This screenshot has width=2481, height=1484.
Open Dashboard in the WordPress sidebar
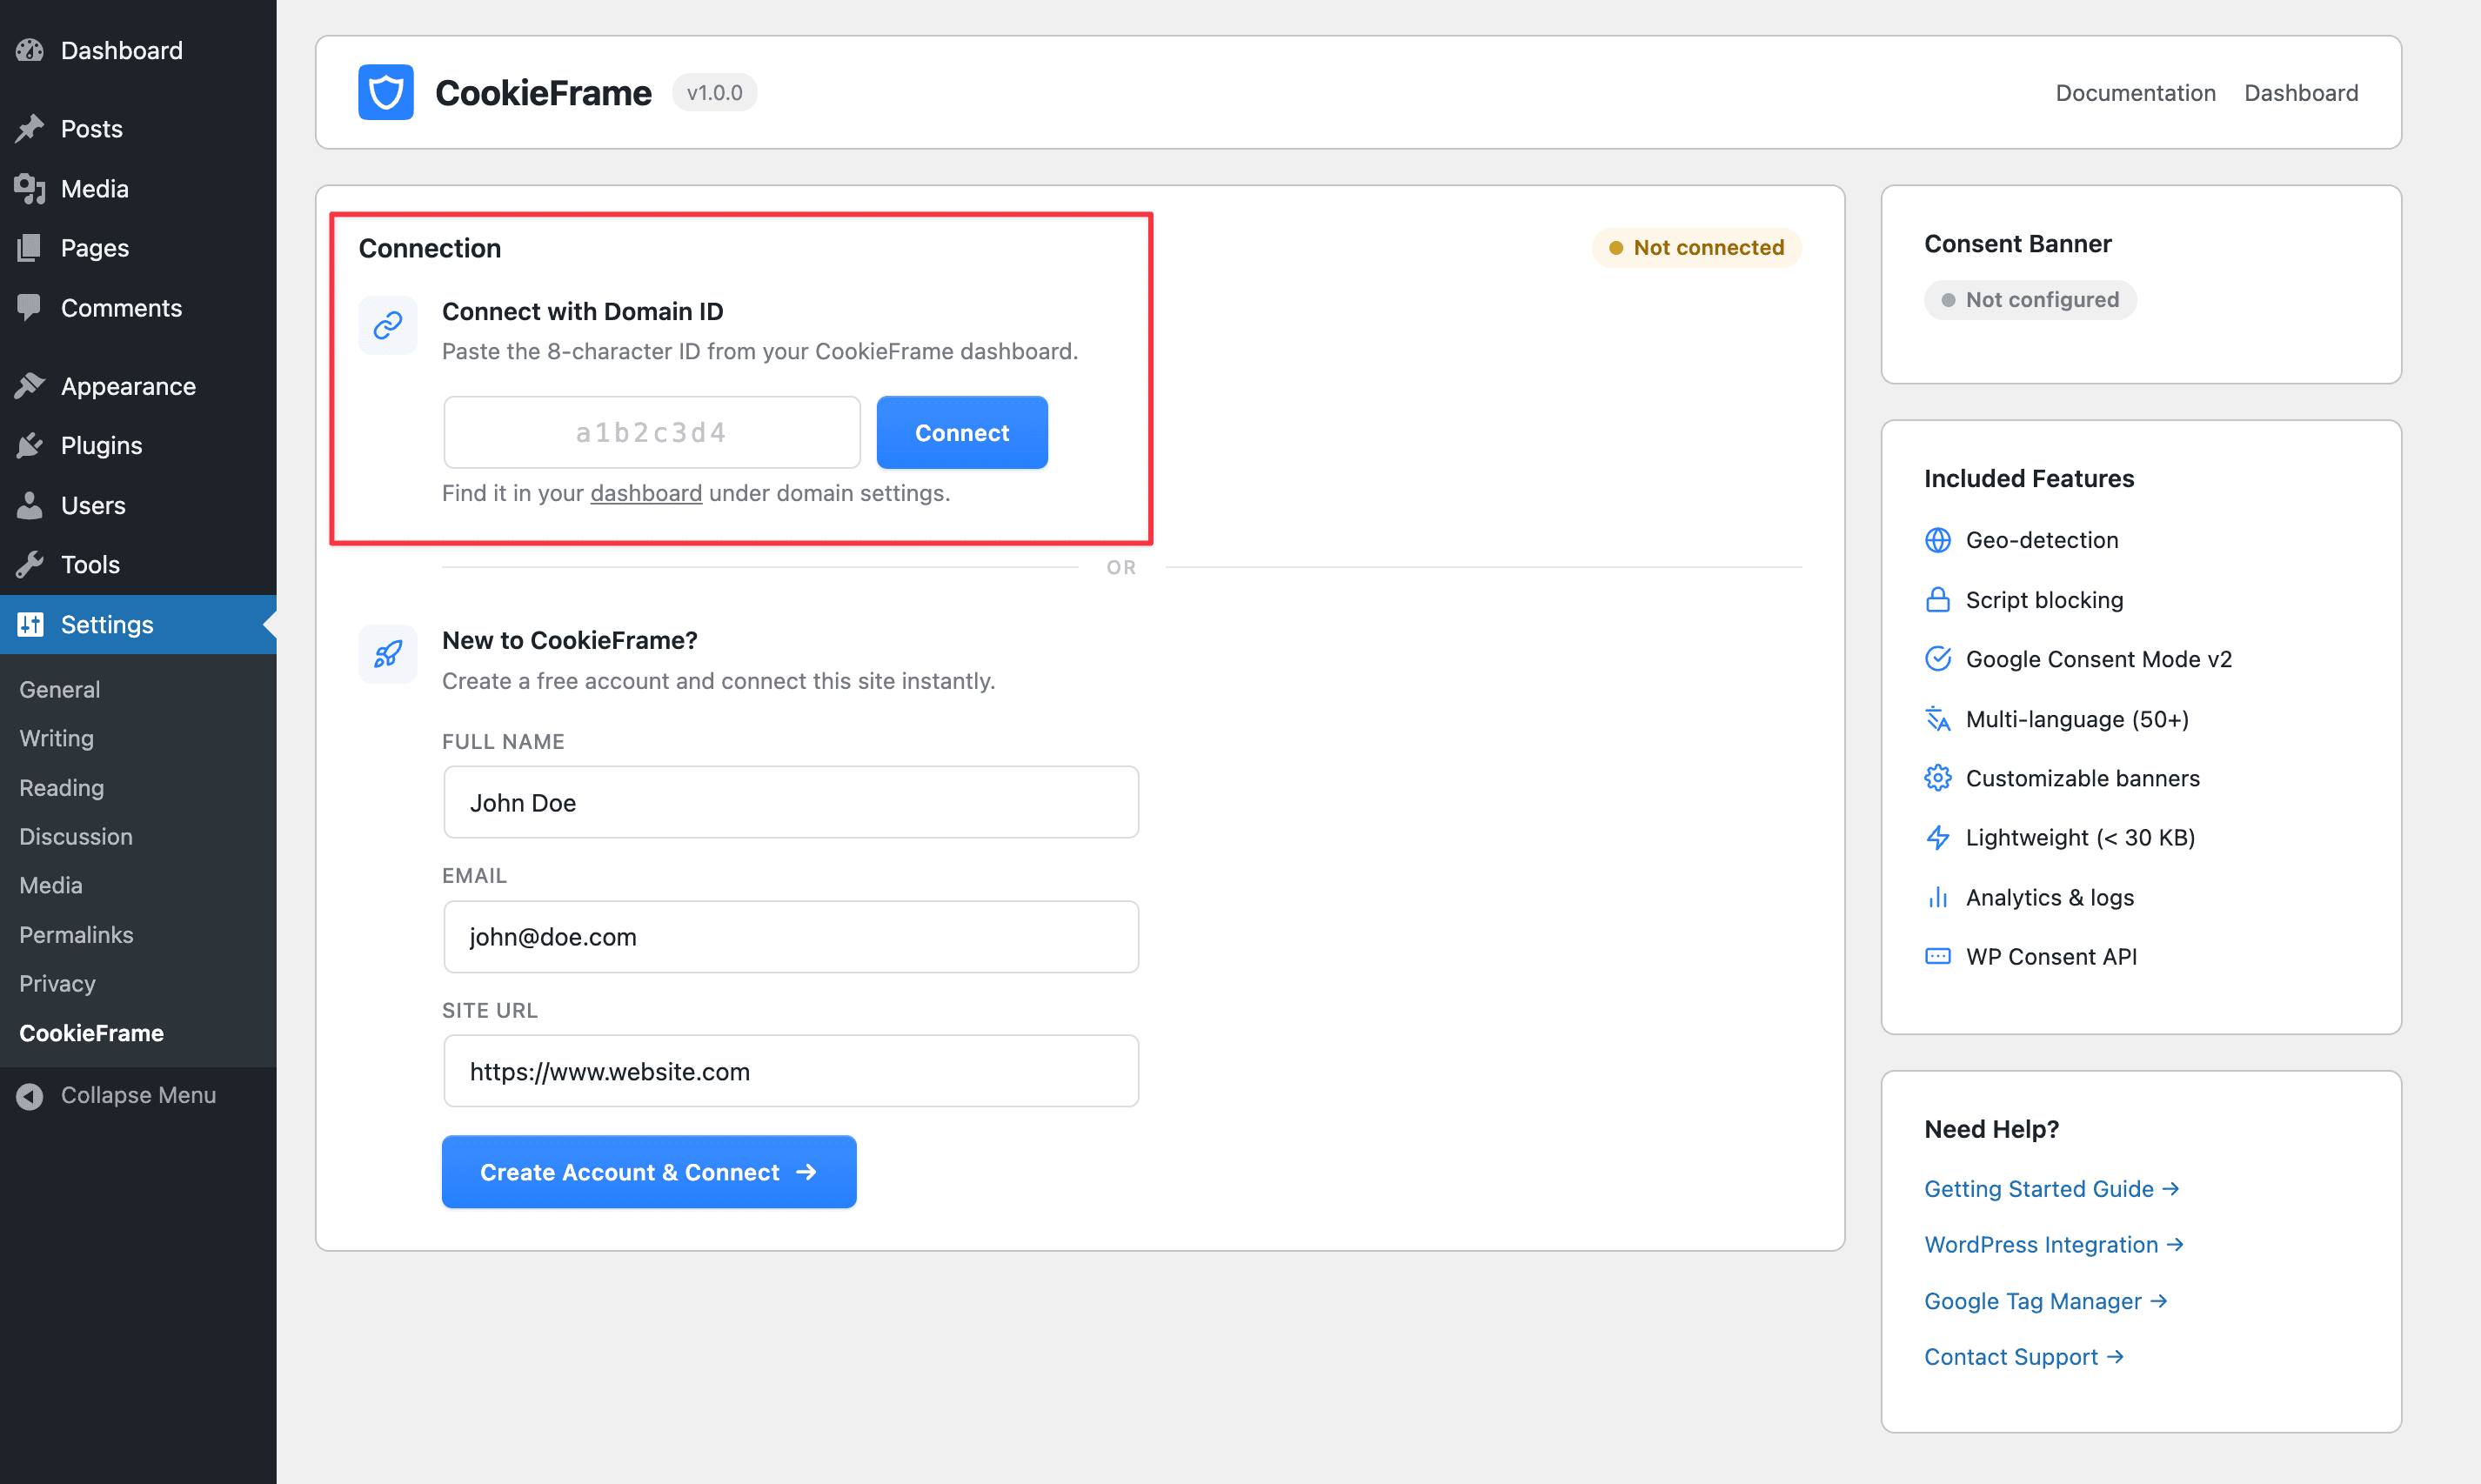[x=138, y=50]
